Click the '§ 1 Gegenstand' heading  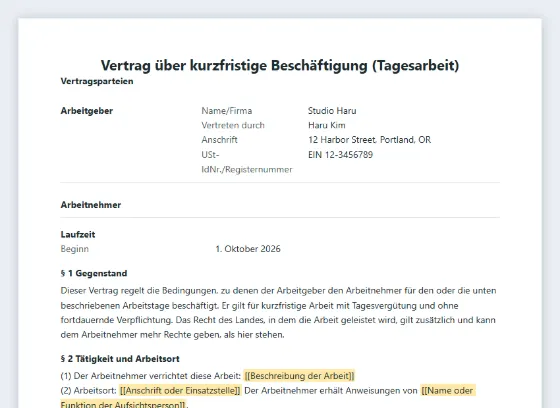point(94,273)
